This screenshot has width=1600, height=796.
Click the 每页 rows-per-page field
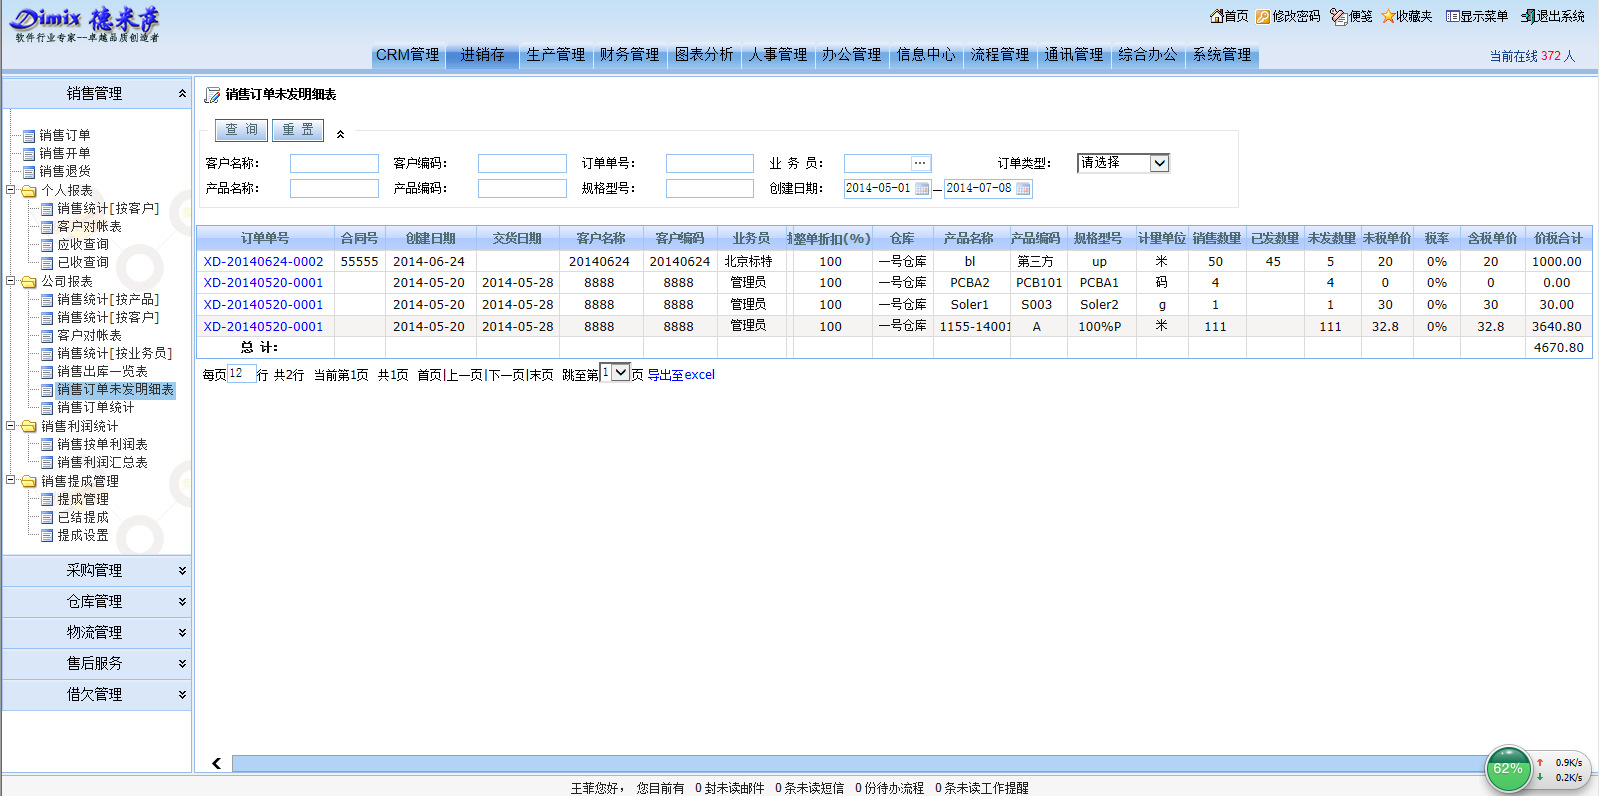tap(241, 374)
